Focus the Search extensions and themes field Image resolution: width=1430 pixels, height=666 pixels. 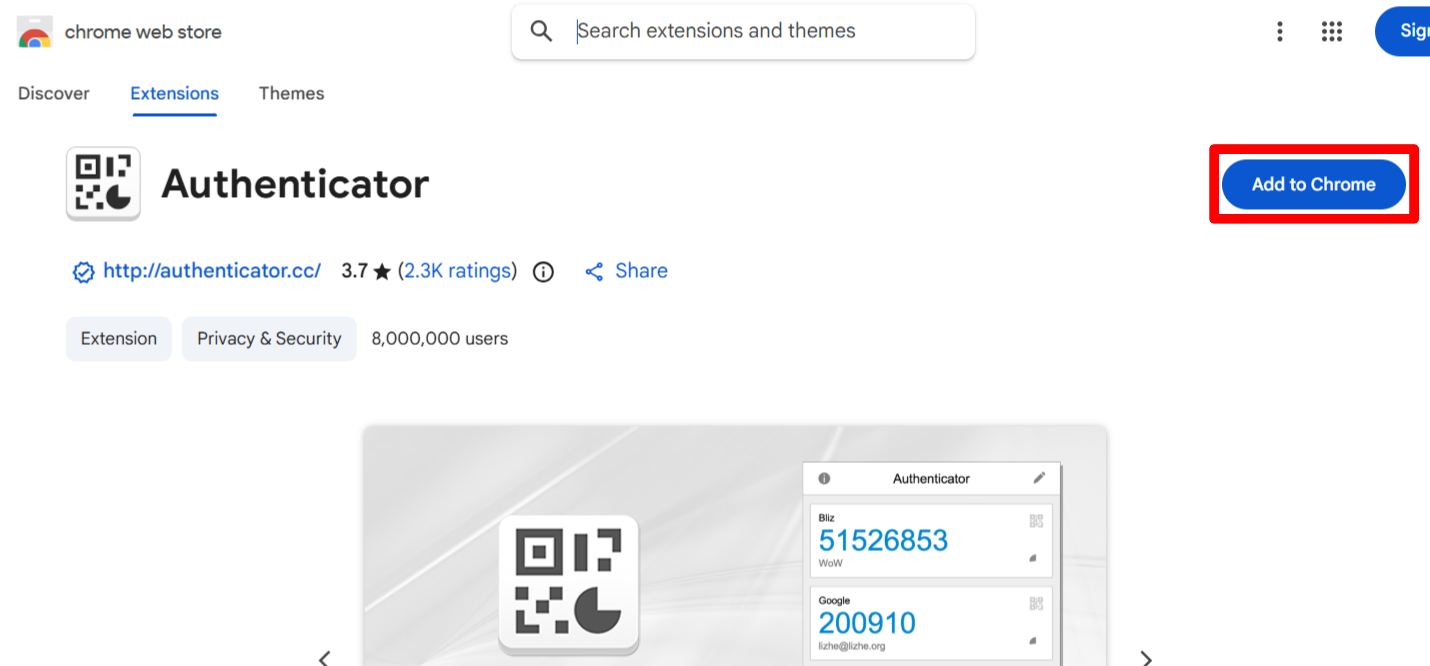click(743, 31)
